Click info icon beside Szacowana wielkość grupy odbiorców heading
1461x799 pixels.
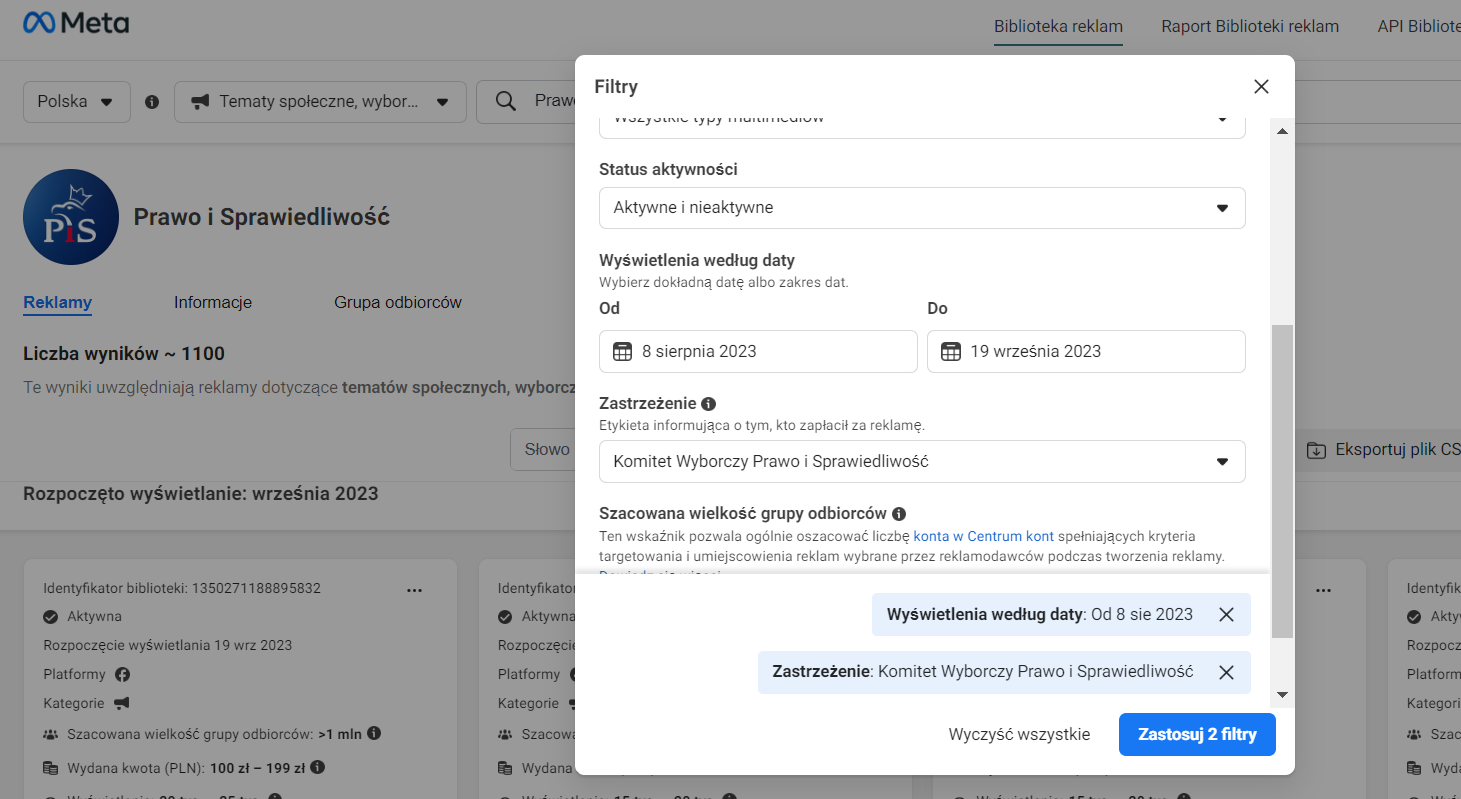(899, 513)
